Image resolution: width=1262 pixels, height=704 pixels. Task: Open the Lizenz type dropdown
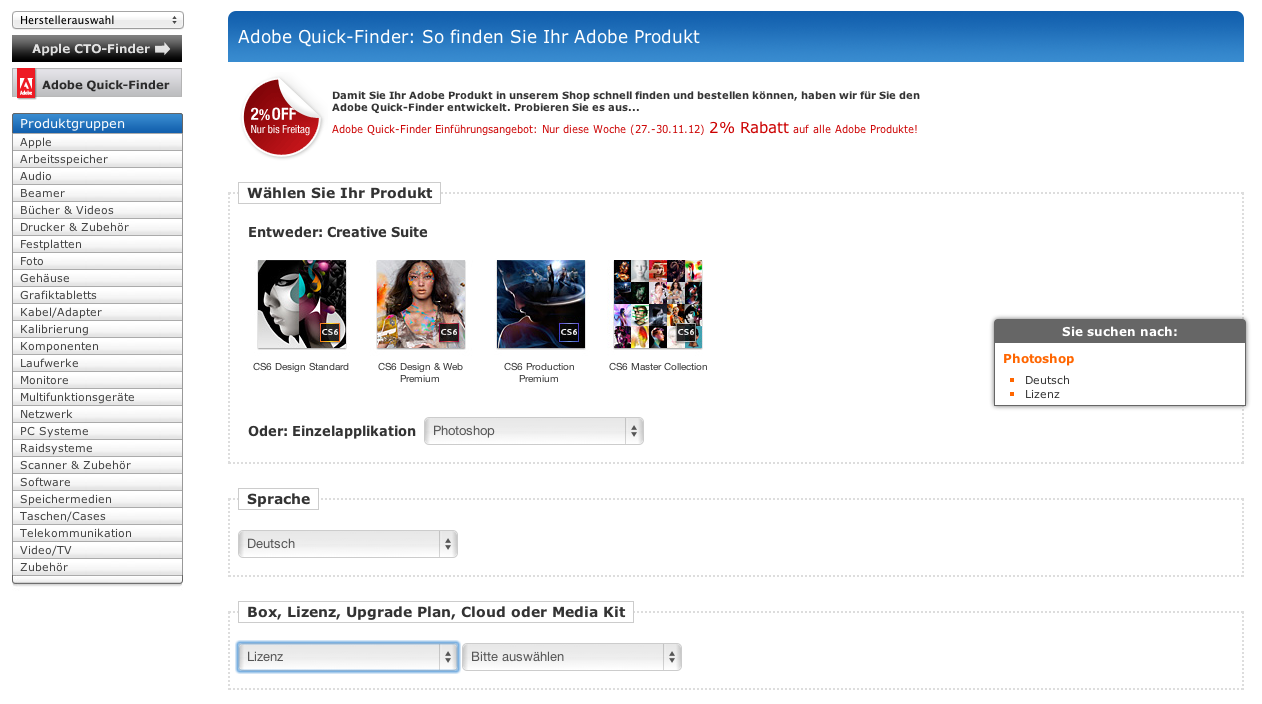(347, 657)
